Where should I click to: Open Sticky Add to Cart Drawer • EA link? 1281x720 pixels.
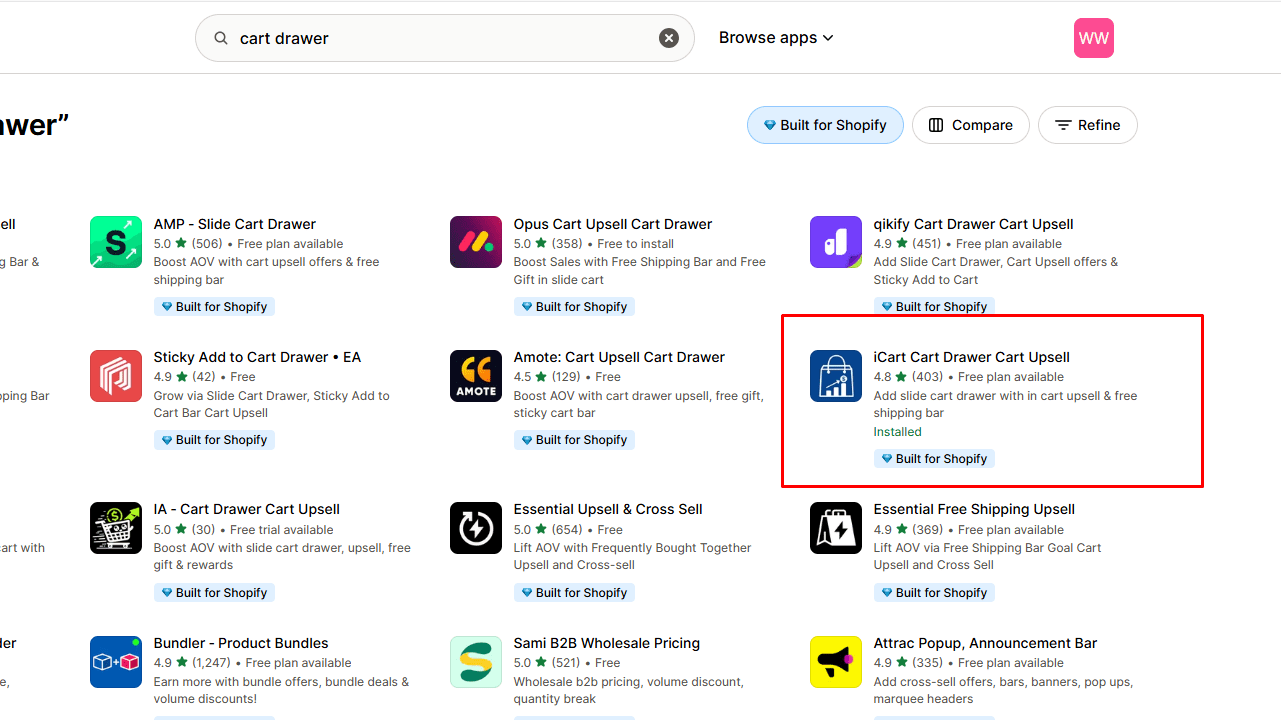(x=258, y=357)
